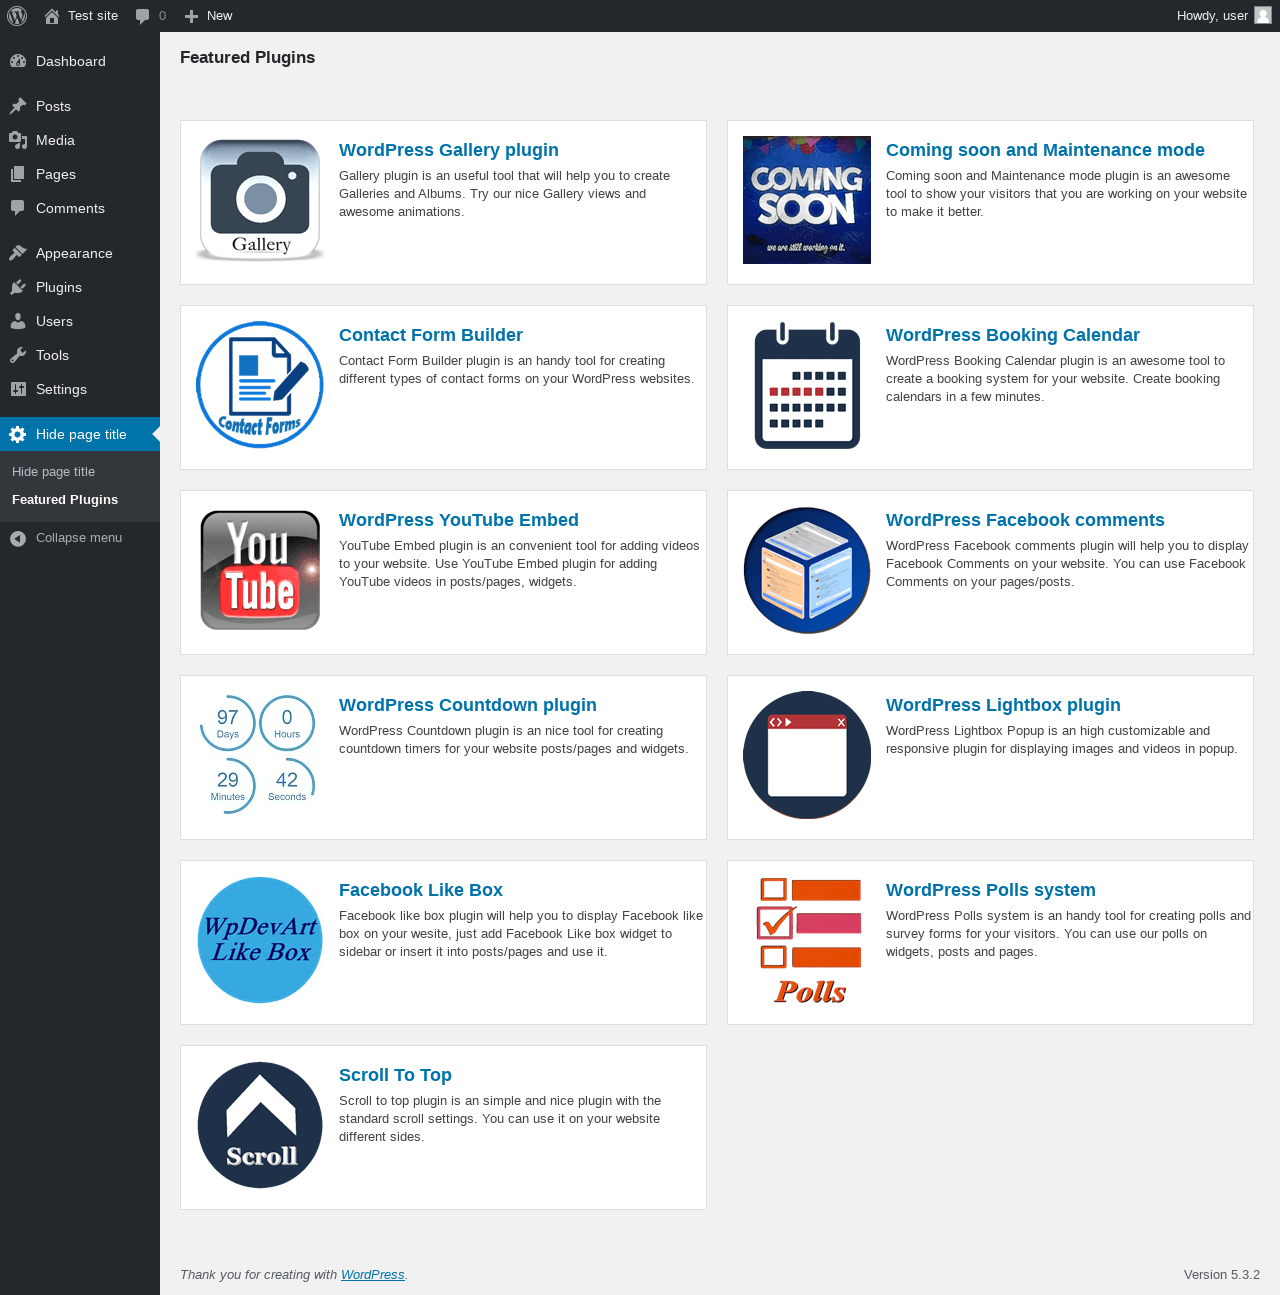The width and height of the screenshot is (1280, 1295).
Task: Open the Comments sidebar menu item
Action: point(80,208)
